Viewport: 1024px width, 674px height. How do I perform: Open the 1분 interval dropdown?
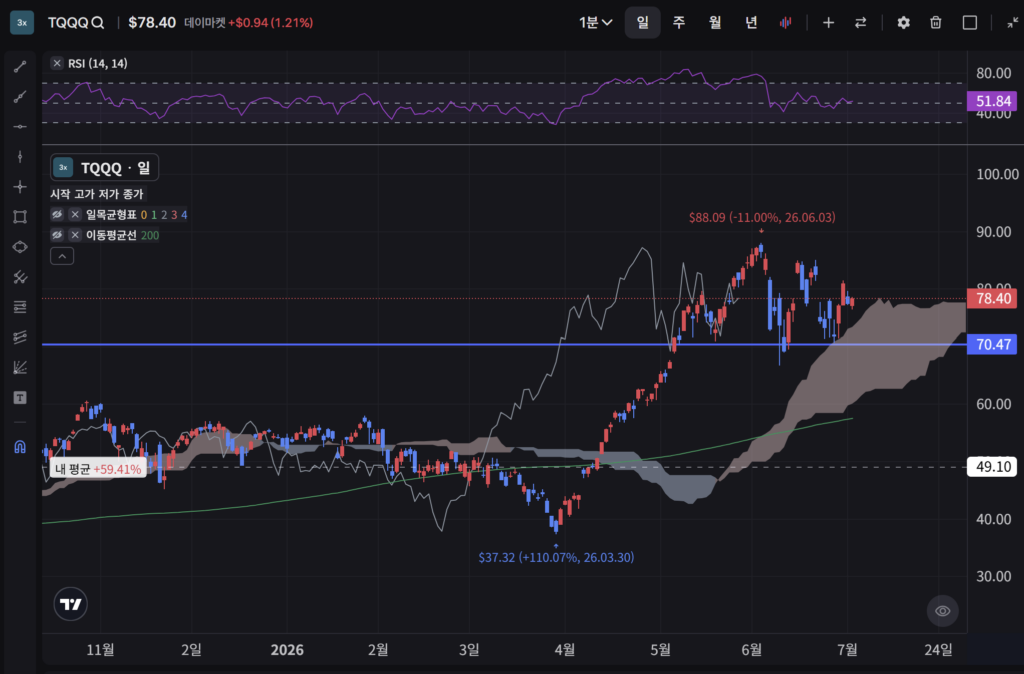pos(596,23)
